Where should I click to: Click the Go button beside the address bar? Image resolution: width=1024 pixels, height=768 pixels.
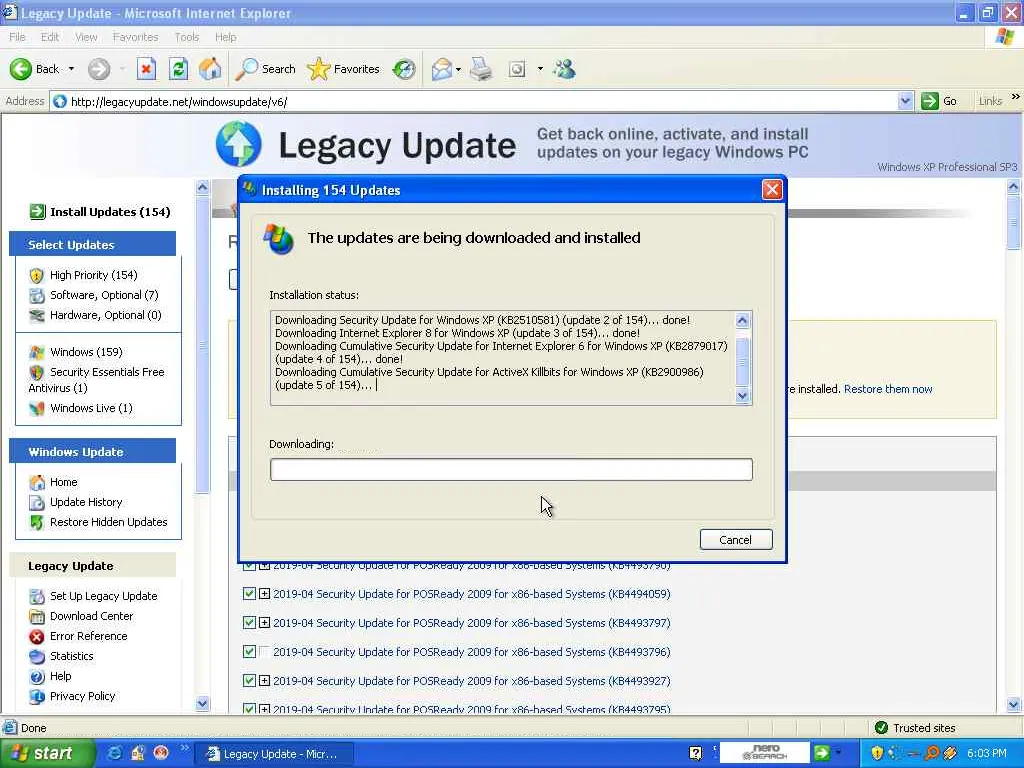pos(939,101)
